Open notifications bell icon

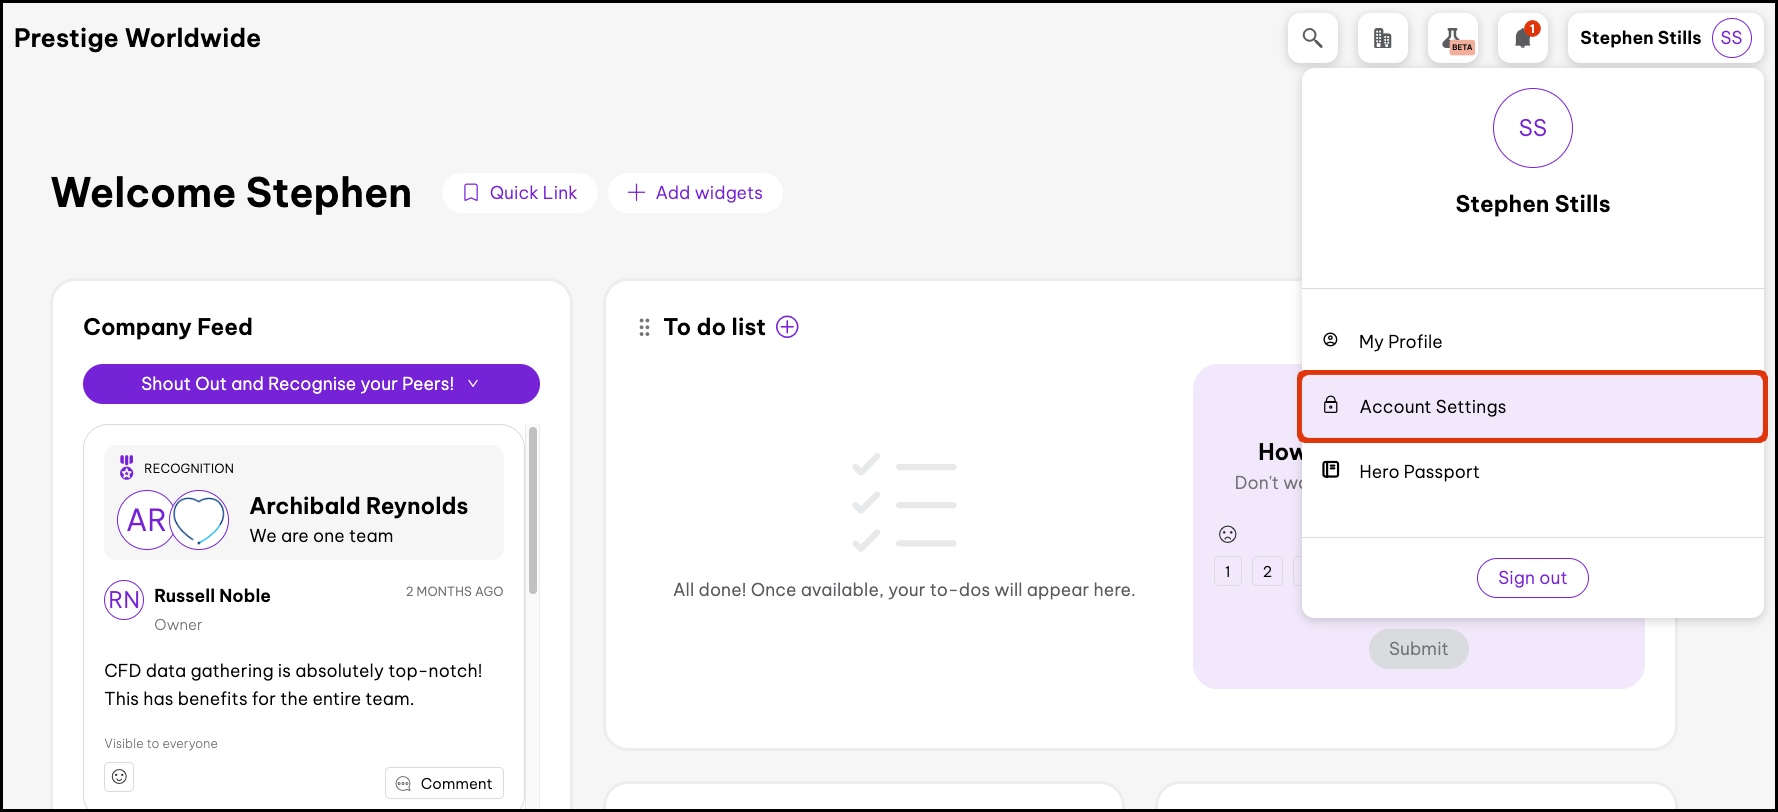point(1522,38)
